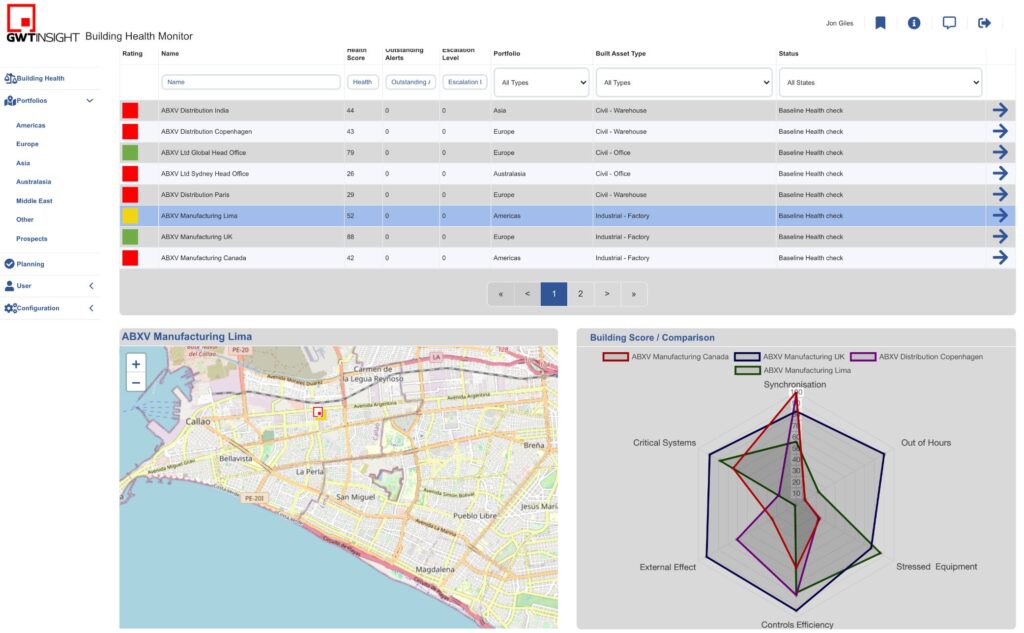Click the logout icon
The image size is (1024, 633).
click(984, 23)
